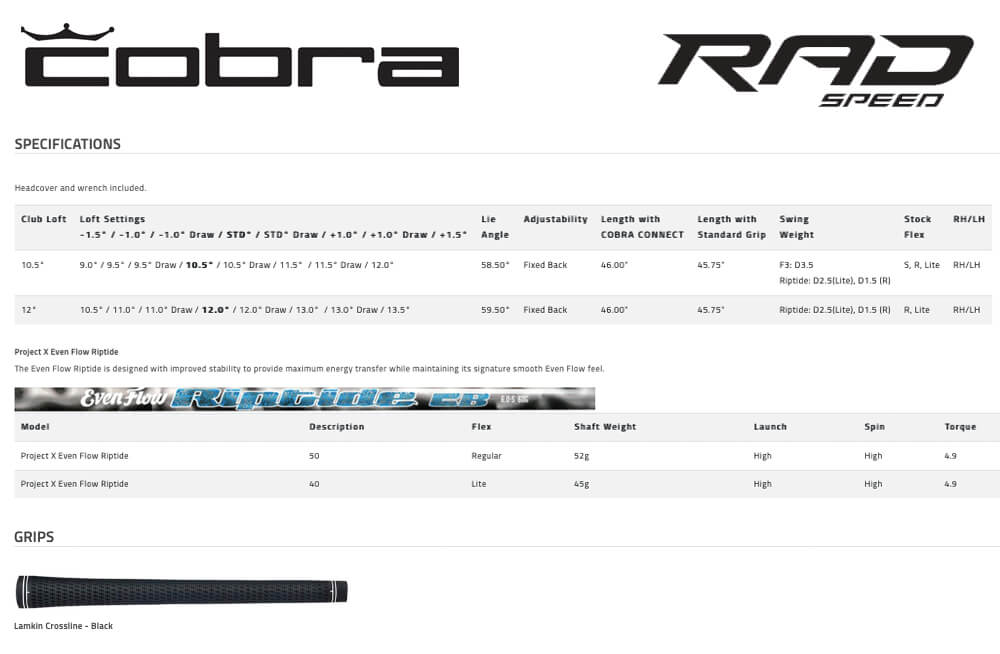Click the 12° club loft cell
Image resolution: width=1000 pixels, height=654 pixels.
pos(29,309)
